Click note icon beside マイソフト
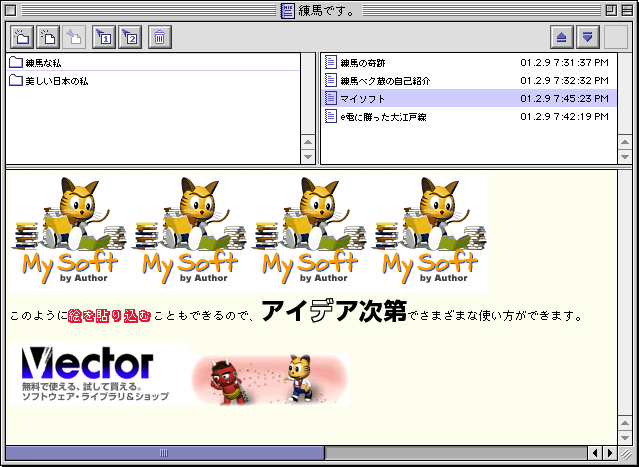Screen dimensions: 639x467 coord(331,98)
